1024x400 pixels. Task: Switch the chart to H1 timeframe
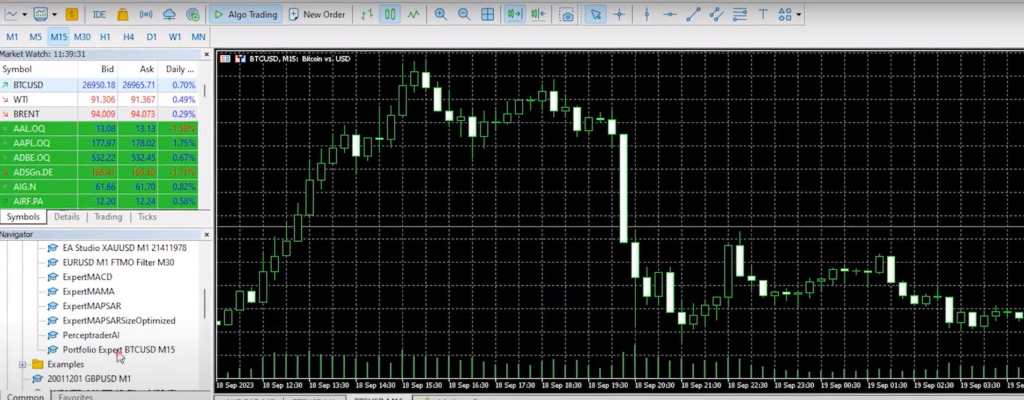point(105,37)
